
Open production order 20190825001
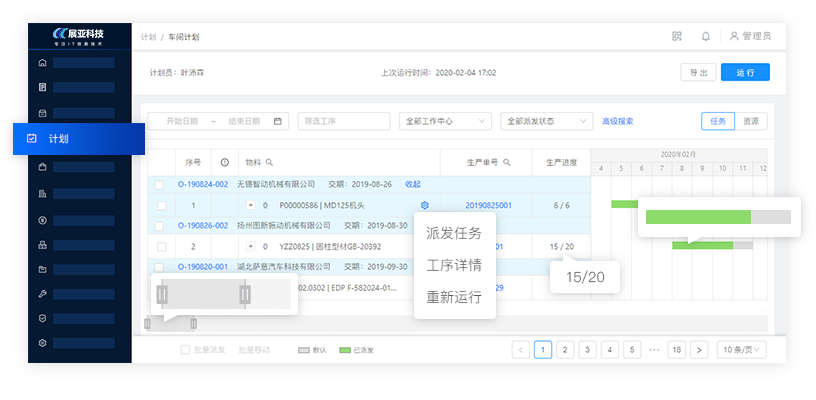pyautogui.click(x=488, y=205)
